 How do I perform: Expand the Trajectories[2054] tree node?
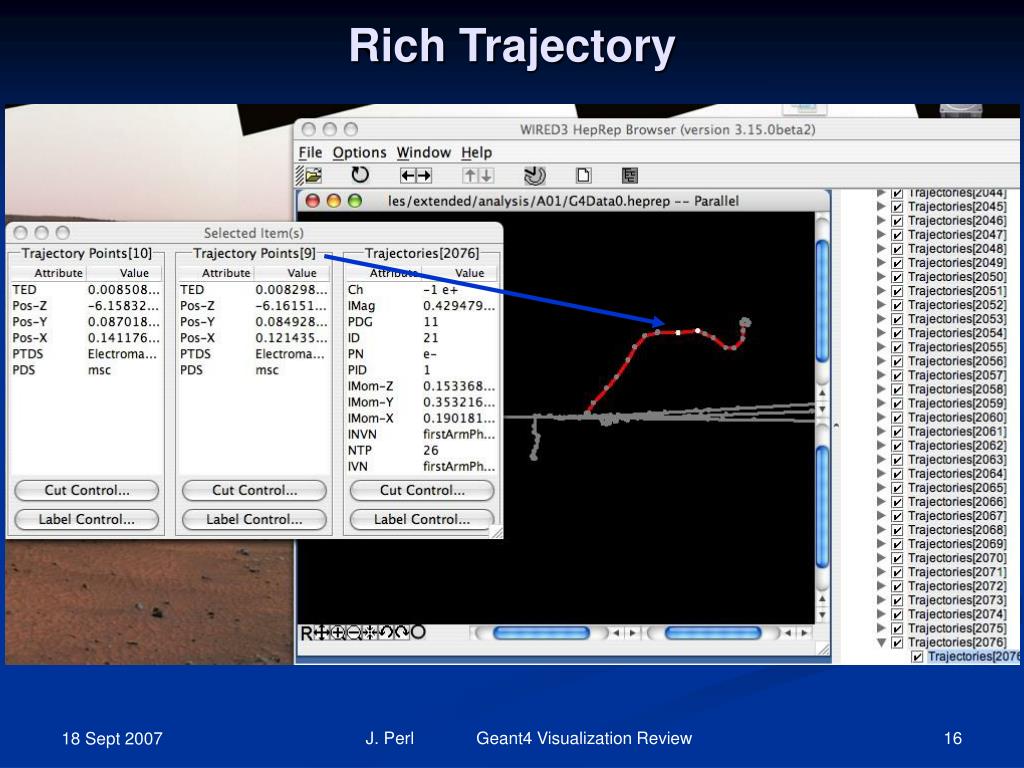(x=881, y=333)
